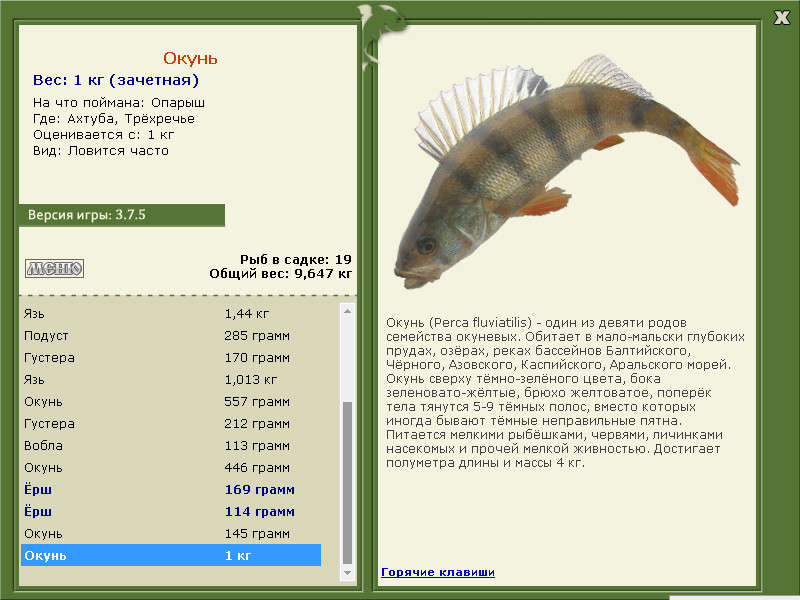Open the Горячие клавиши link
The image size is (800, 600).
tap(438, 572)
